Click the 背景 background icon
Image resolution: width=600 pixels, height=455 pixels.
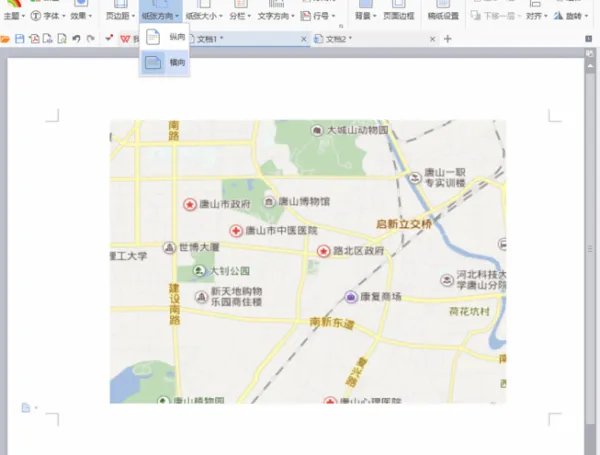[365, 4]
